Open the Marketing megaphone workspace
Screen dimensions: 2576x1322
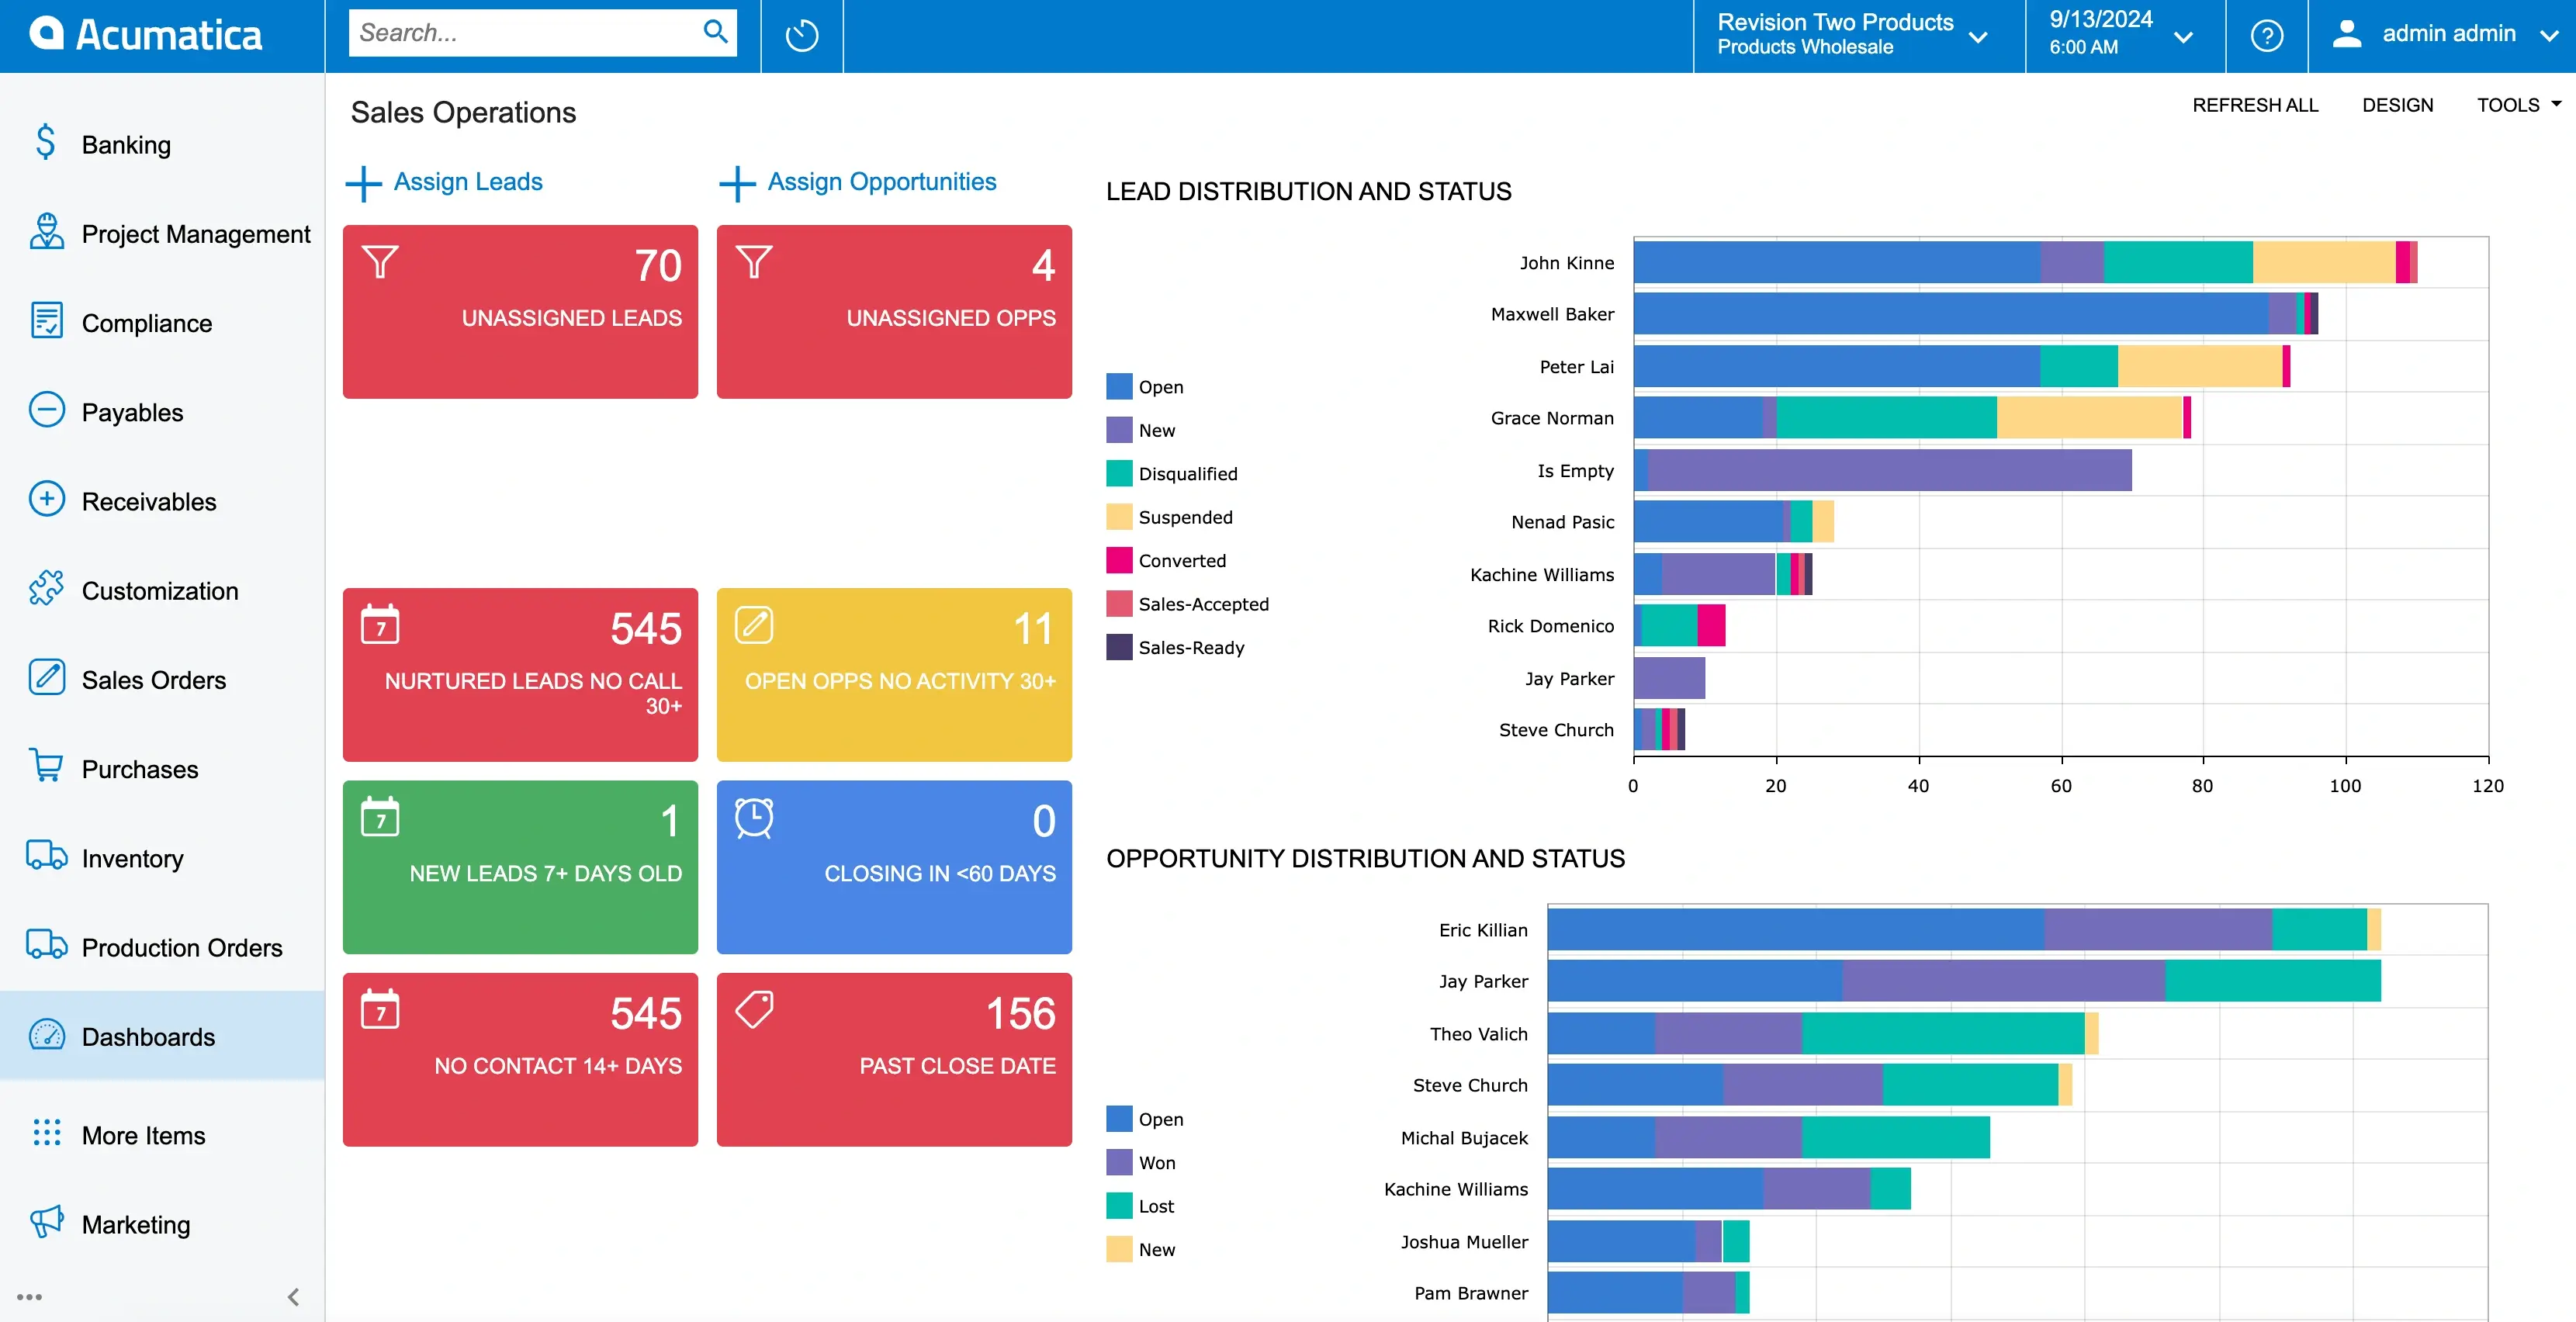tap(135, 1224)
